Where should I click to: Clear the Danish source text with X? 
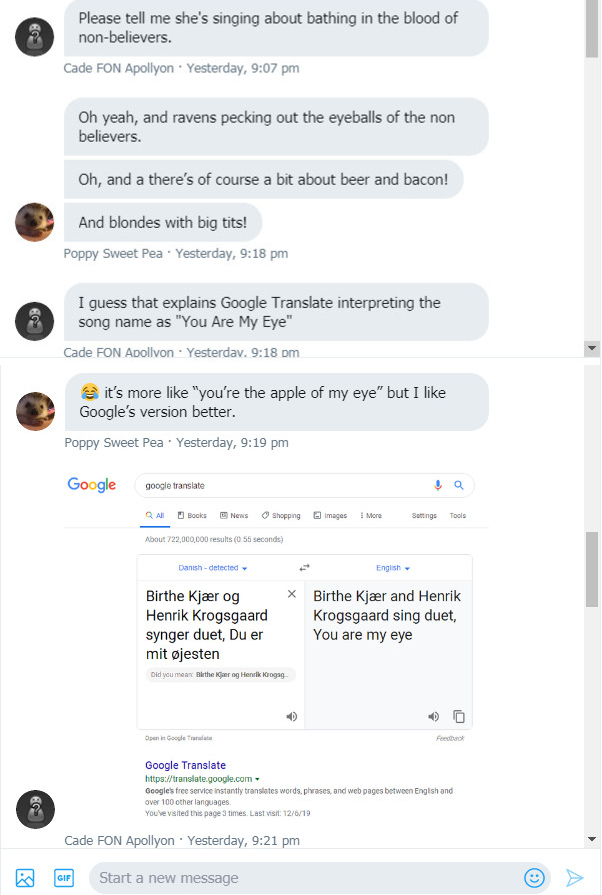click(x=292, y=594)
